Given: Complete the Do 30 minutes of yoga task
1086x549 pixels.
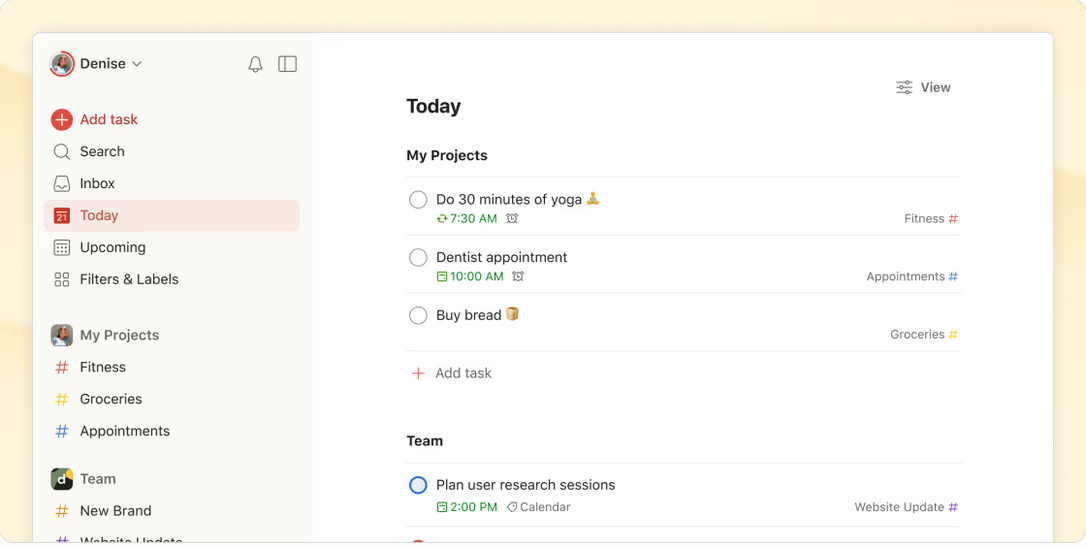Looking at the screenshot, I should point(418,199).
